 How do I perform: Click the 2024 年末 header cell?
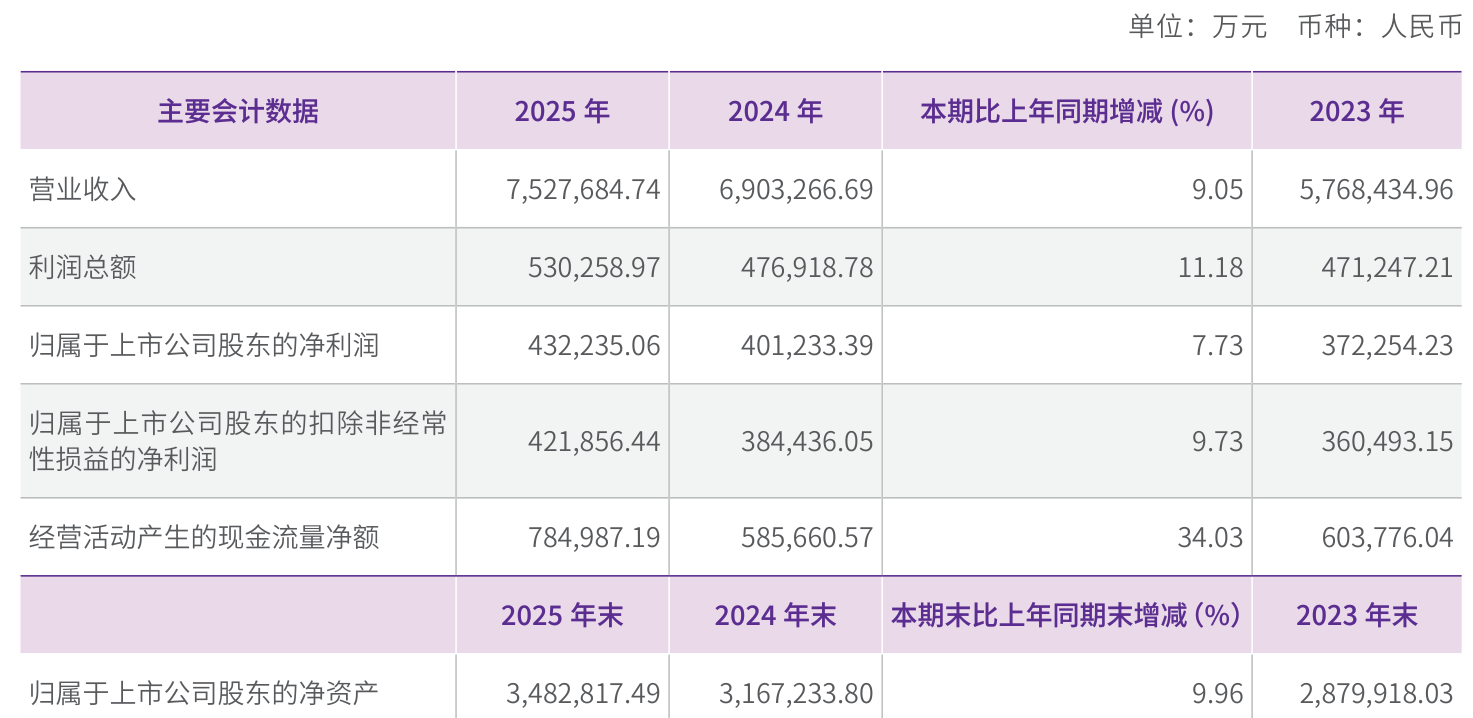pyautogui.click(x=775, y=615)
